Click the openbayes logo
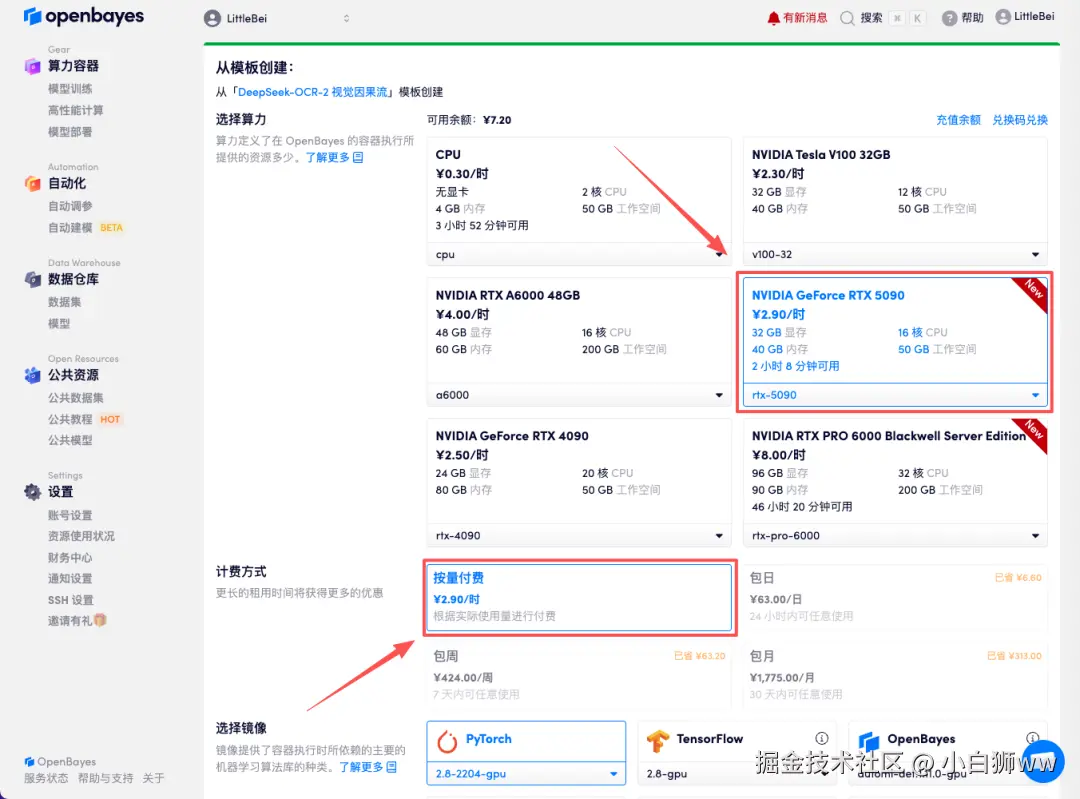Viewport: 1080px width, 799px height. pyautogui.click(x=83, y=16)
